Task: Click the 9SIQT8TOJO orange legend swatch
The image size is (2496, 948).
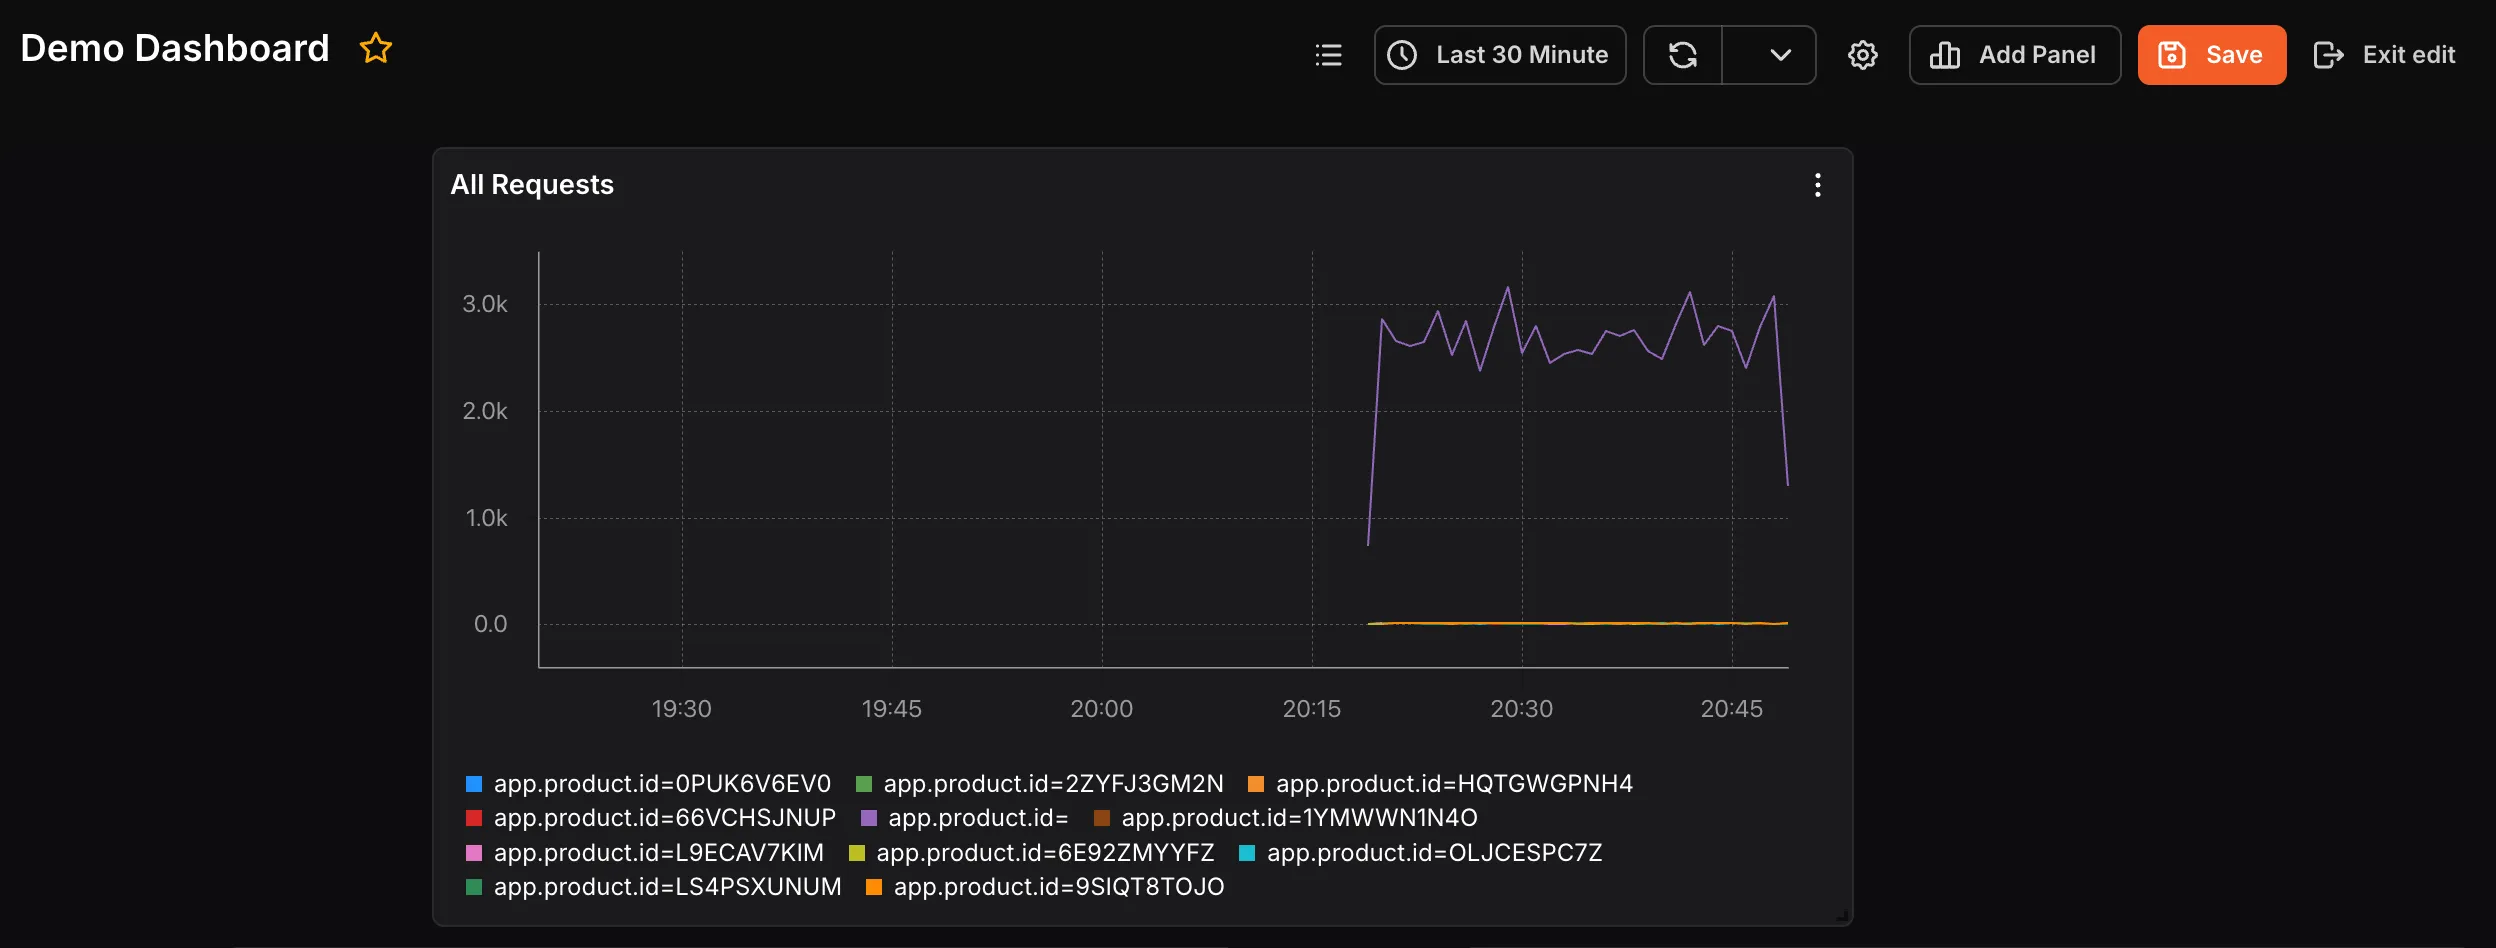Action: pos(874,887)
